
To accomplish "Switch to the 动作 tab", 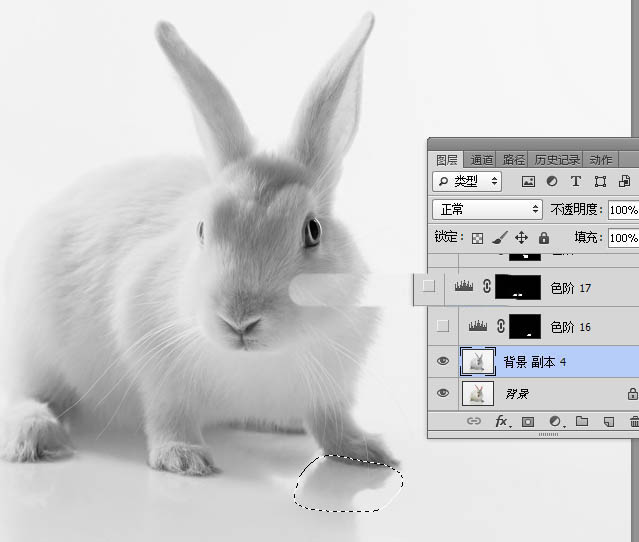I will pyautogui.click(x=601, y=160).
